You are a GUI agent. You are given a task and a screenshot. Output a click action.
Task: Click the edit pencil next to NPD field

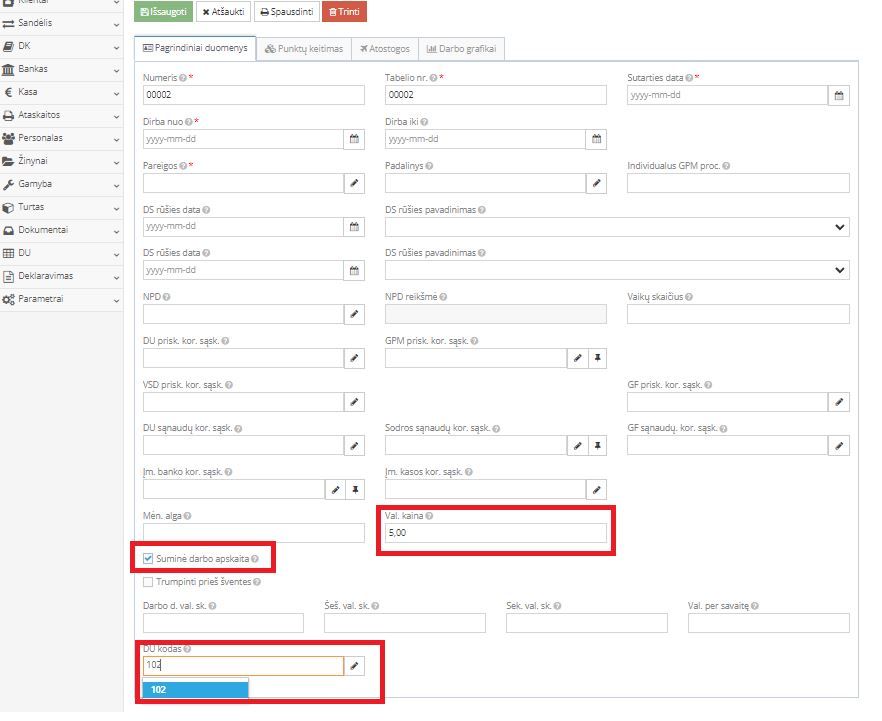(354, 314)
